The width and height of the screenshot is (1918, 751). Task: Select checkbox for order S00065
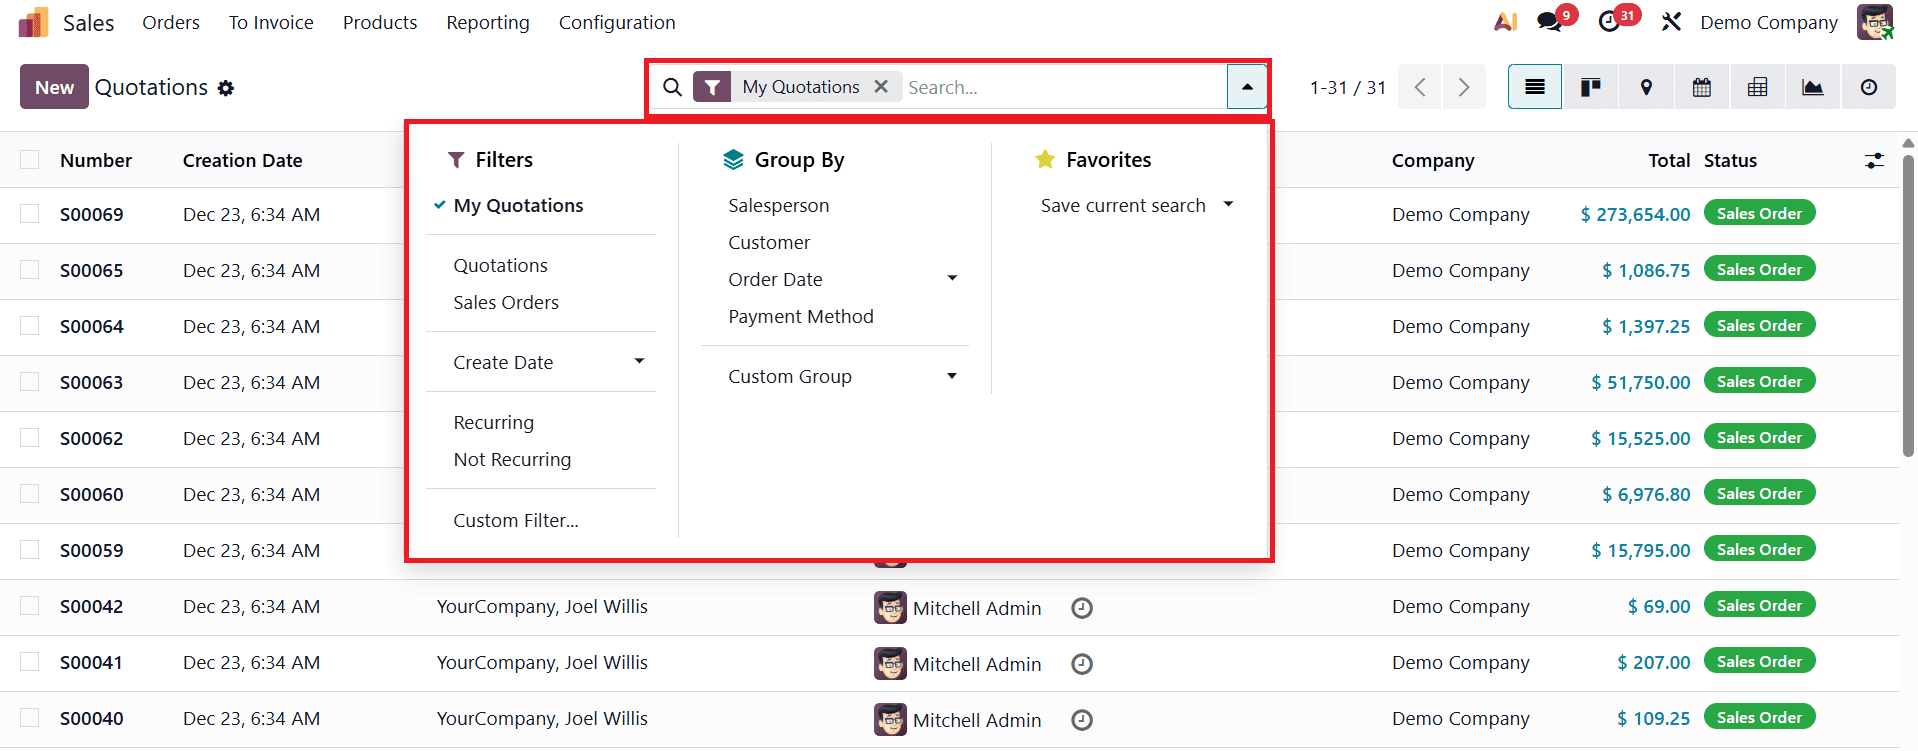(x=30, y=270)
